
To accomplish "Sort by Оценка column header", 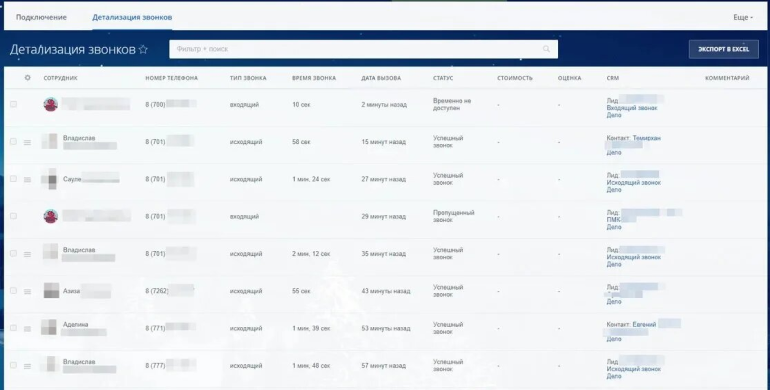I will click(x=570, y=78).
